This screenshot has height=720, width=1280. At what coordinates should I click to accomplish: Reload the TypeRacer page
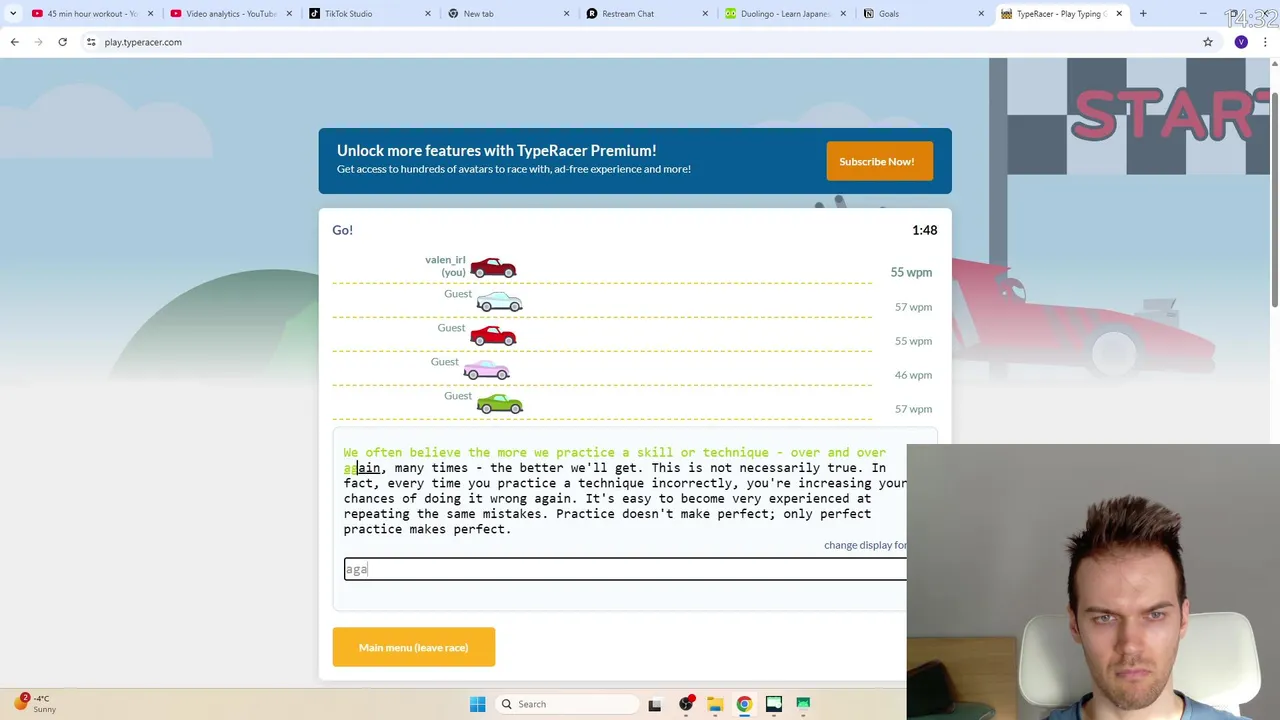click(62, 42)
